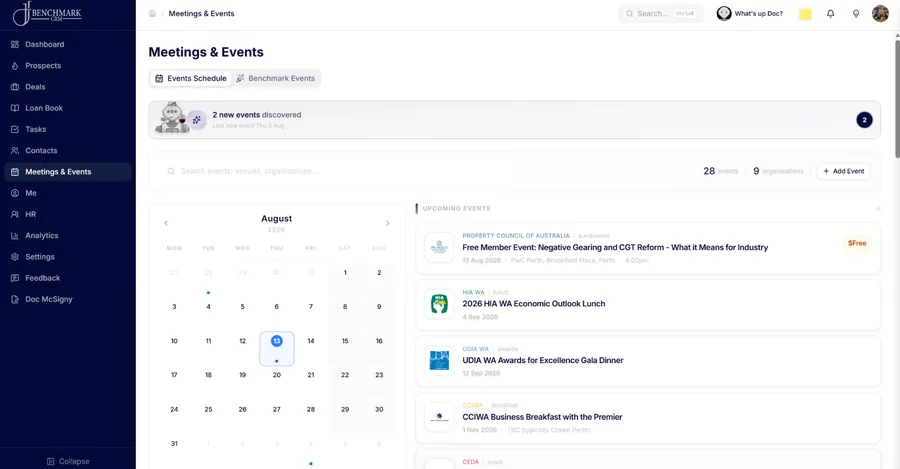Click the Meetings & Events breadcrumb
Screen dimensions: 900x469
coord(201,13)
